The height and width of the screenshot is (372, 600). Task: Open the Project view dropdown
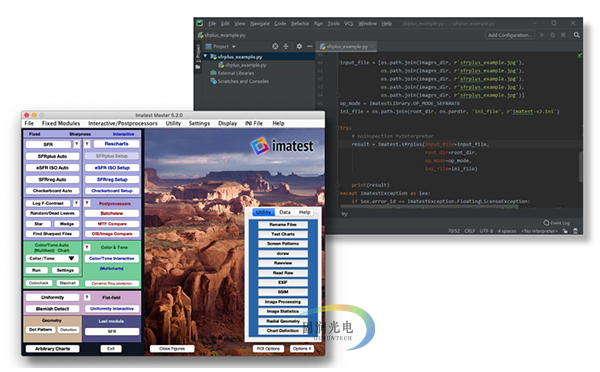[221, 46]
